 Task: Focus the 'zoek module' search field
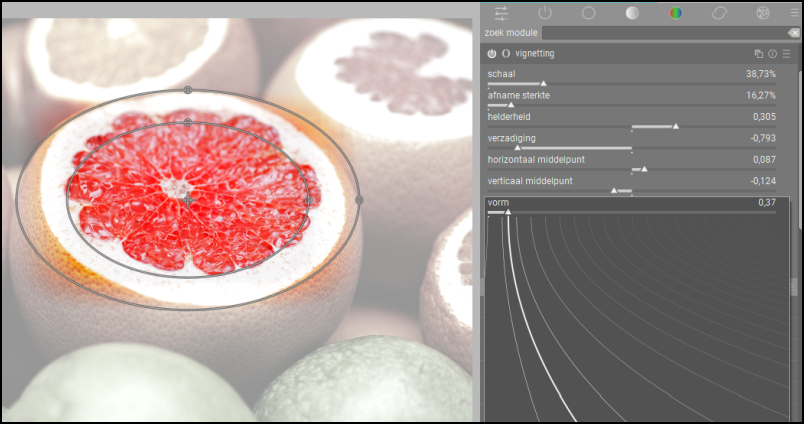click(665, 33)
